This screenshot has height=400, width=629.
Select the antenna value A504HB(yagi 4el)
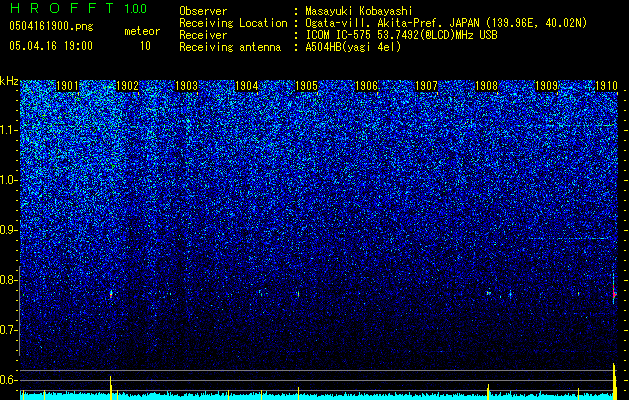point(353,47)
